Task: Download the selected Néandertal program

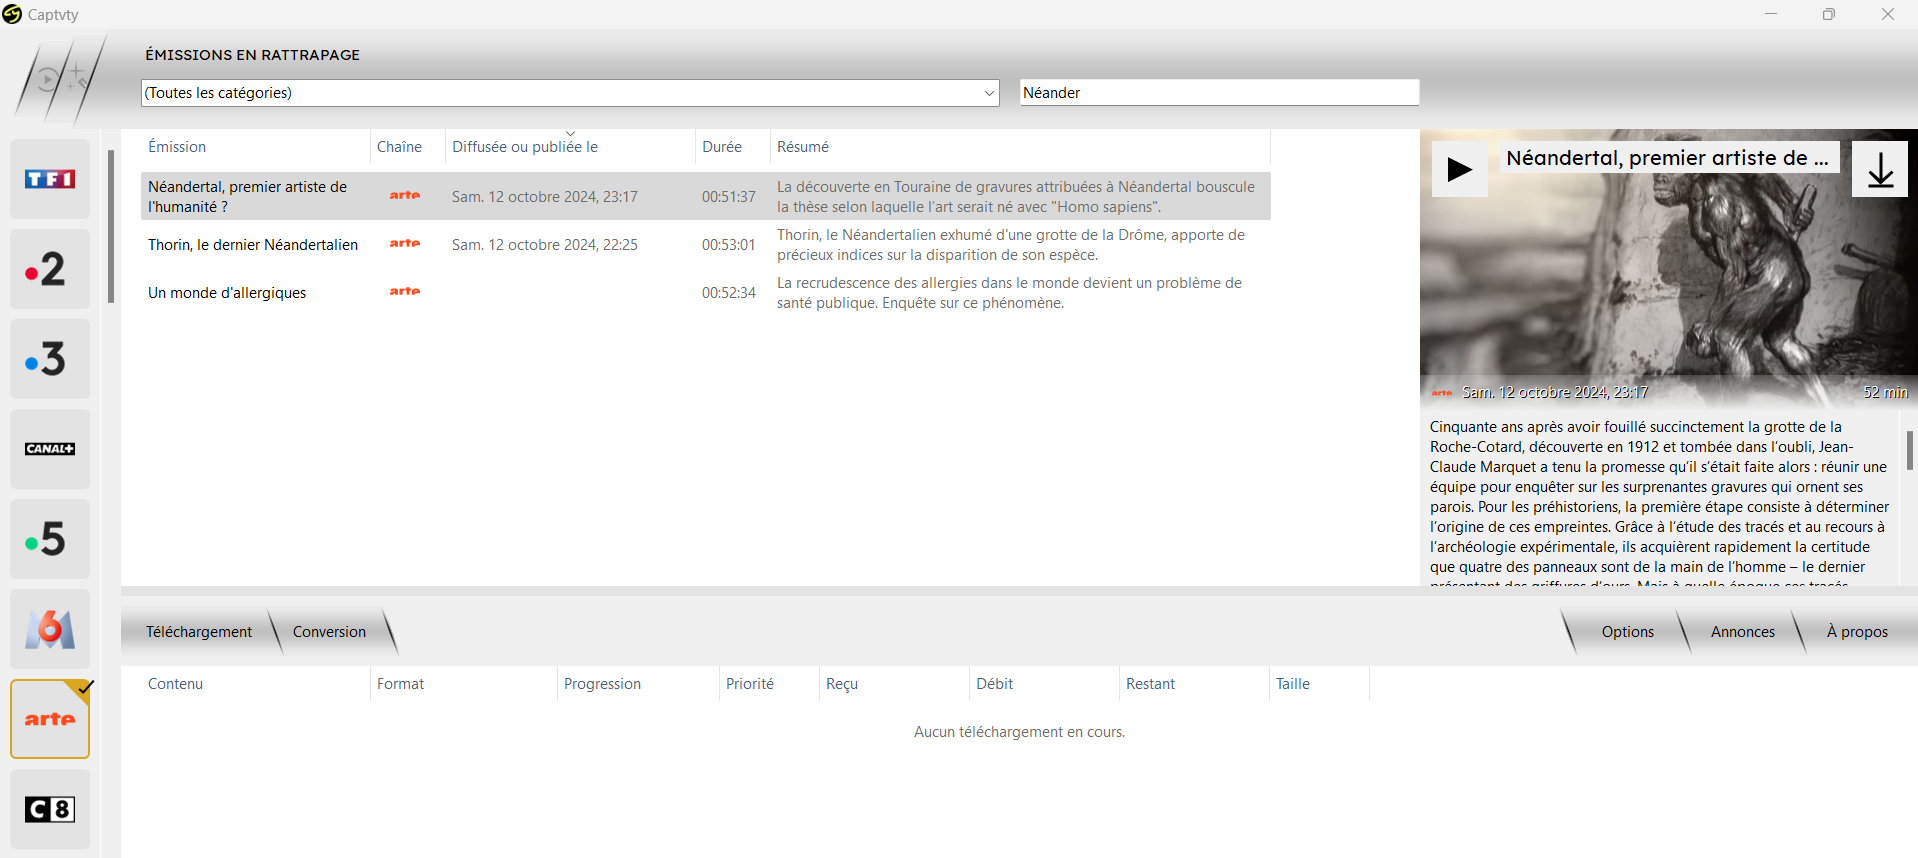Action: coord(1879,169)
